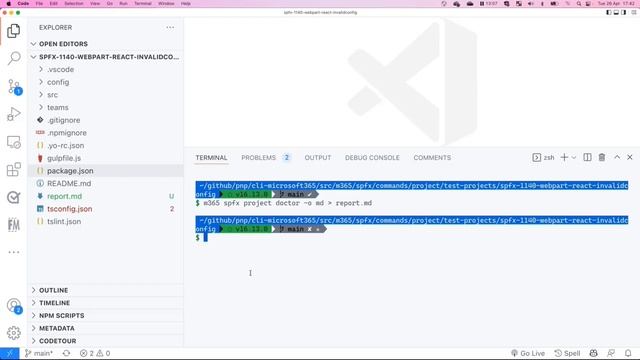Toggle Spell checker in status bar
This screenshot has width=640, height=360.
pos(567,353)
